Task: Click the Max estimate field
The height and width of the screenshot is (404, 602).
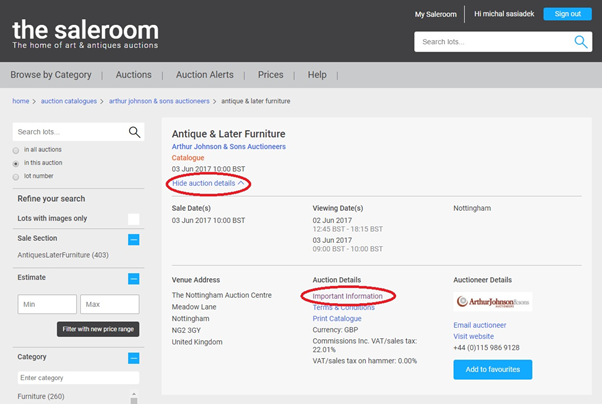Action: [x=110, y=304]
